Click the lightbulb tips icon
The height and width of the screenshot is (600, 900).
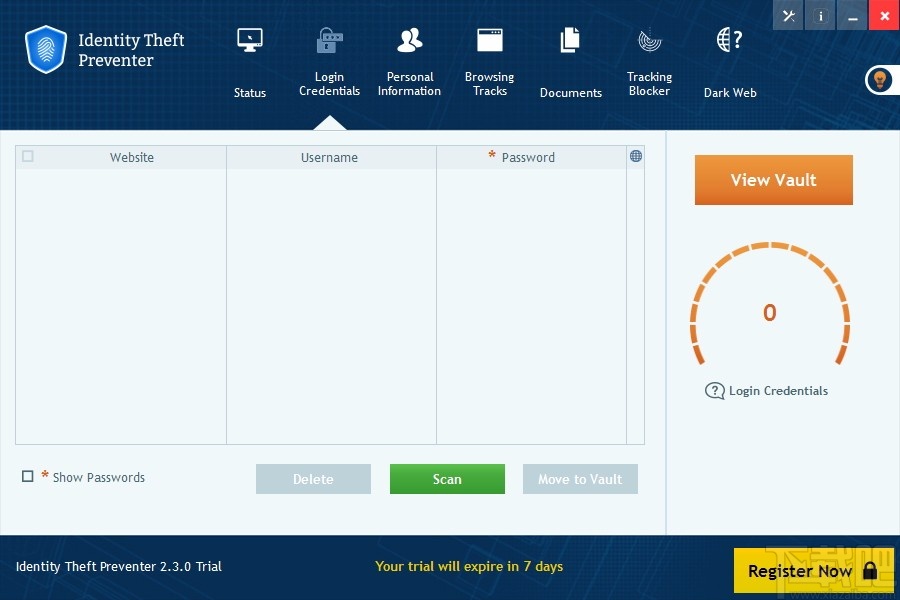pos(880,80)
